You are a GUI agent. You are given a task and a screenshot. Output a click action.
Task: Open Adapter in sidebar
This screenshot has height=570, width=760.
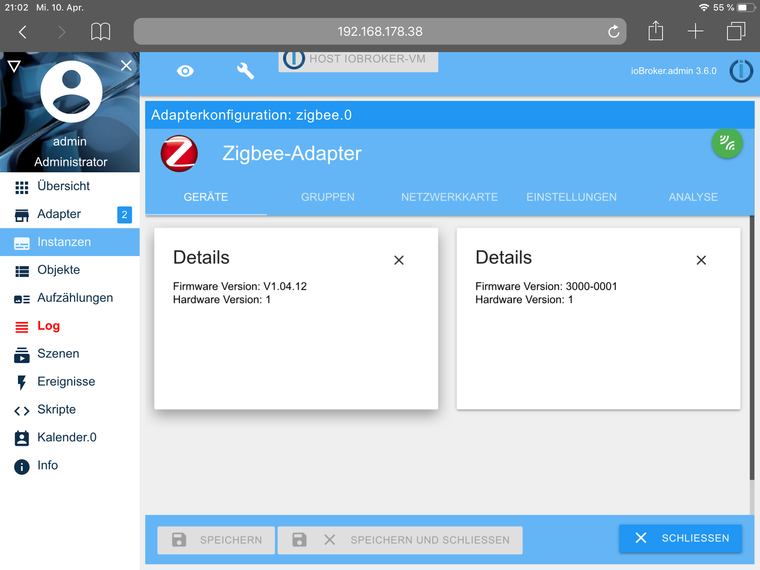(70, 214)
